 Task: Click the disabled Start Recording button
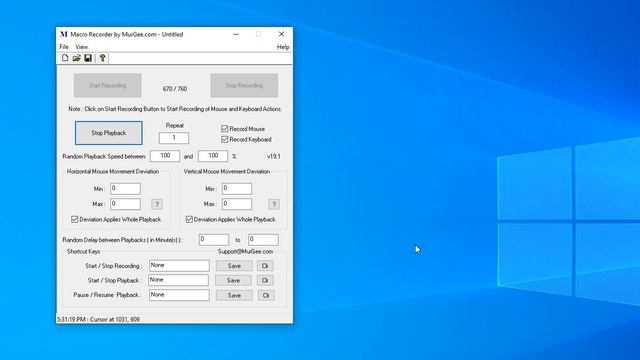click(108, 85)
